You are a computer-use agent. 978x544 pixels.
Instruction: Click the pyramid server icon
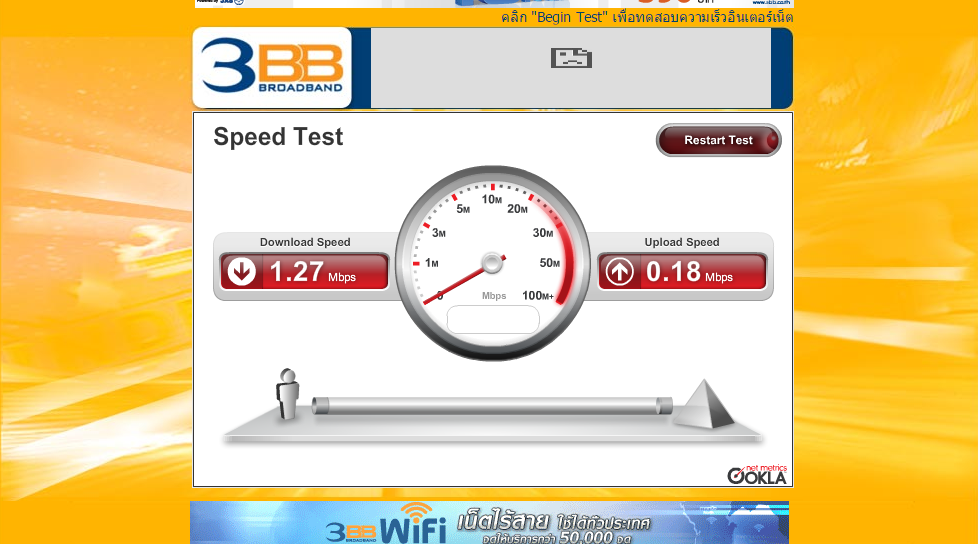[704, 404]
